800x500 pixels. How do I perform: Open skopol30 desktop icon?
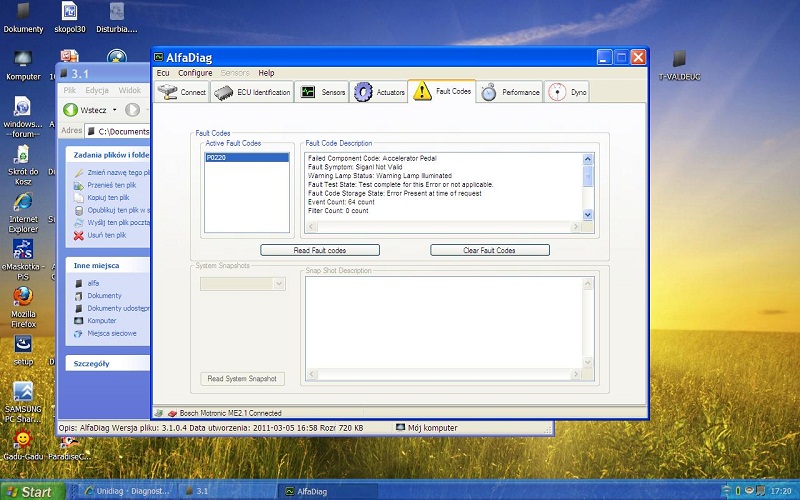(x=69, y=18)
